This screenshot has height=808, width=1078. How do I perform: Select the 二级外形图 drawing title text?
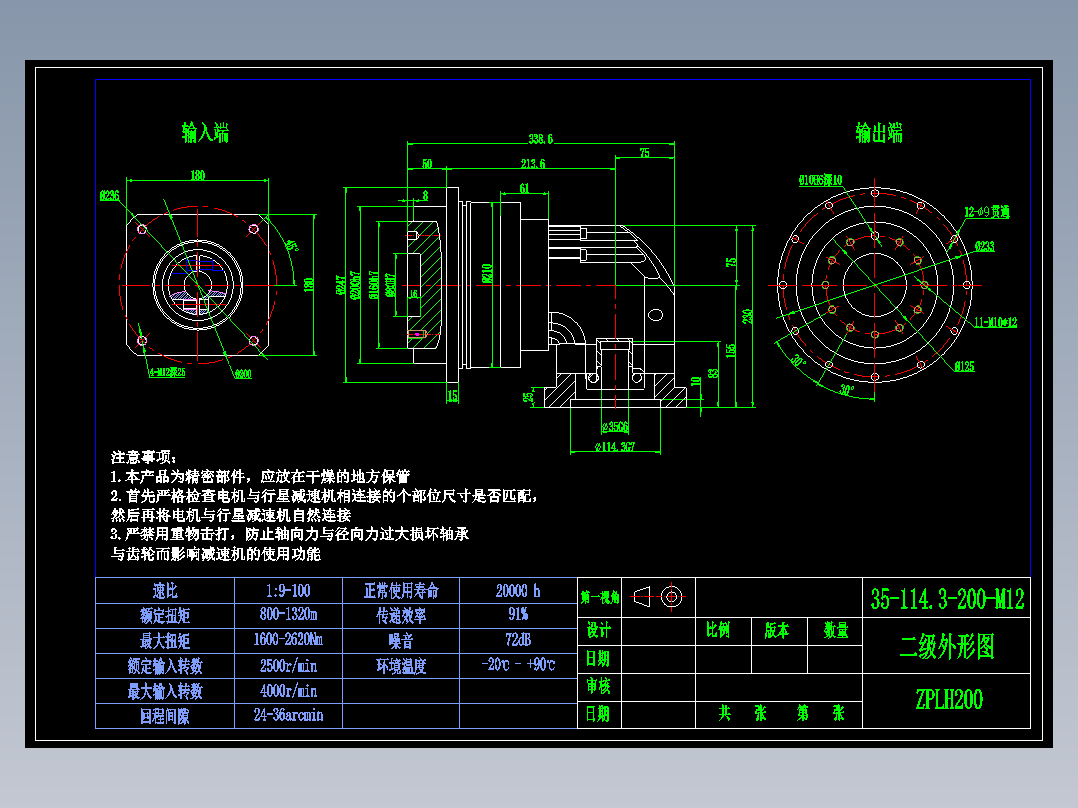click(946, 646)
